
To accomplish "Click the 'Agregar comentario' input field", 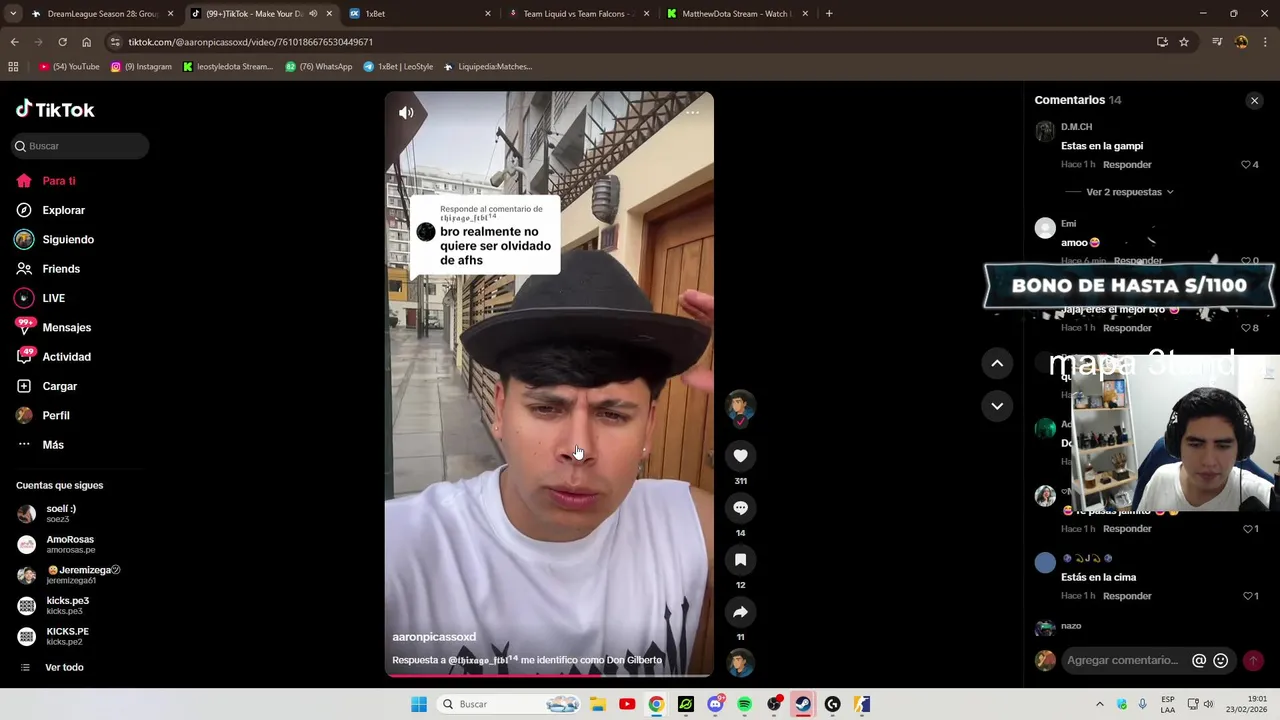I will point(1124,660).
